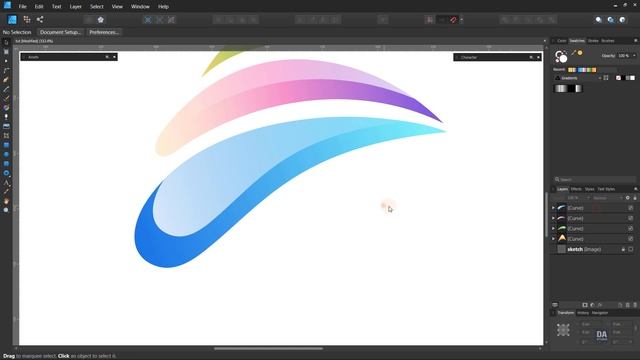This screenshot has width=640, height=360.
Task: Open the Window menu
Action: 140,7
